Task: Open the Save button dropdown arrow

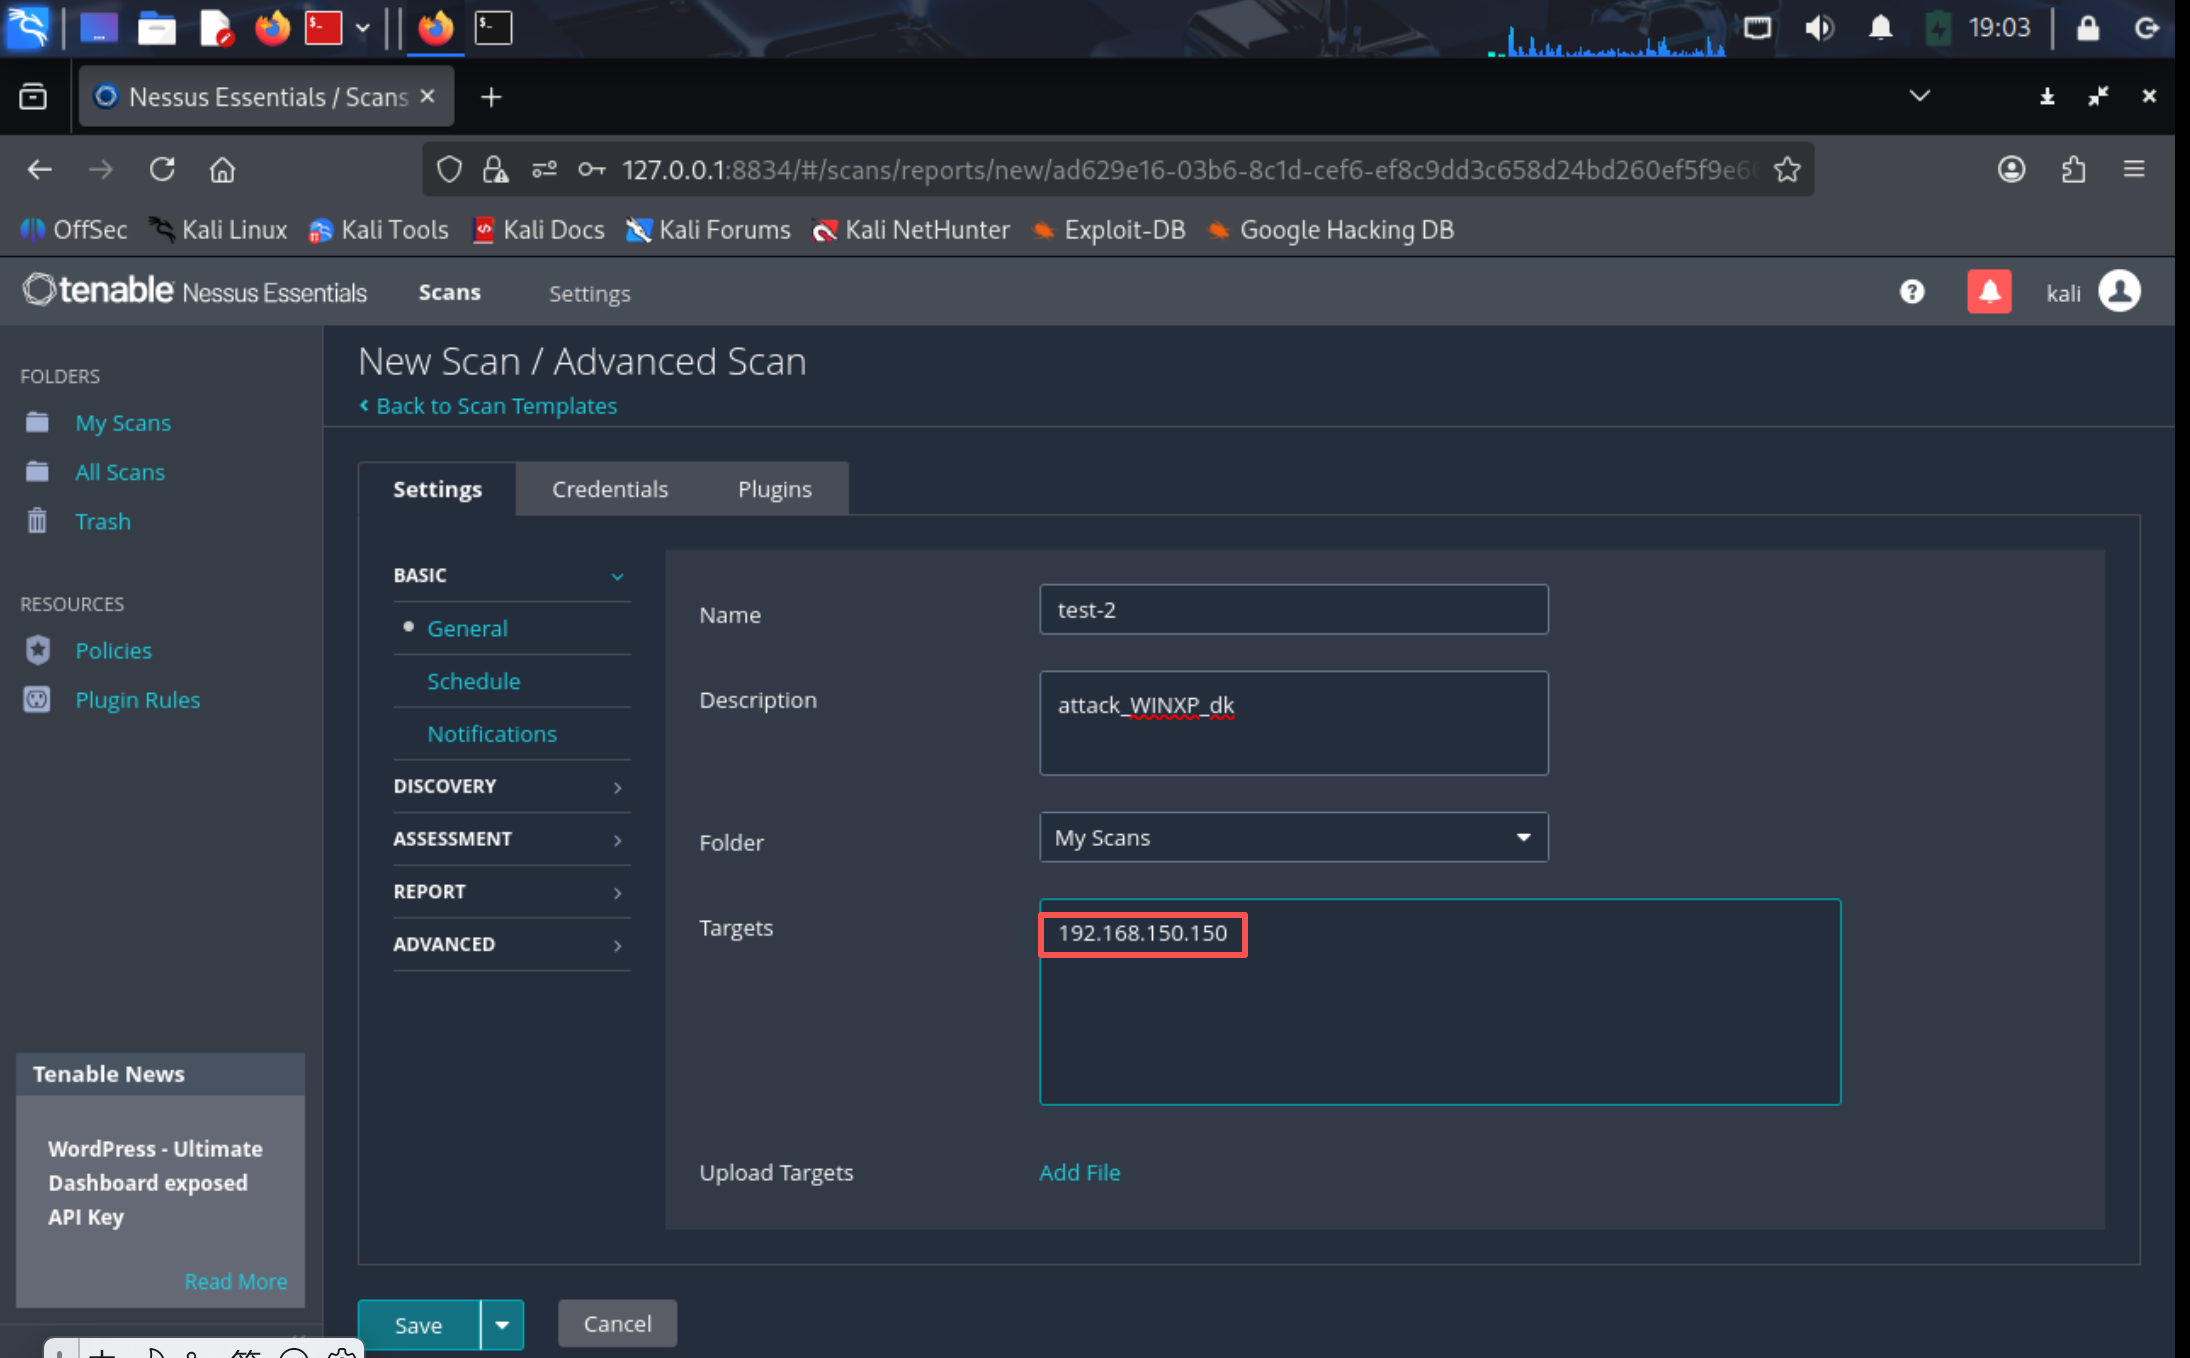Action: click(x=502, y=1325)
